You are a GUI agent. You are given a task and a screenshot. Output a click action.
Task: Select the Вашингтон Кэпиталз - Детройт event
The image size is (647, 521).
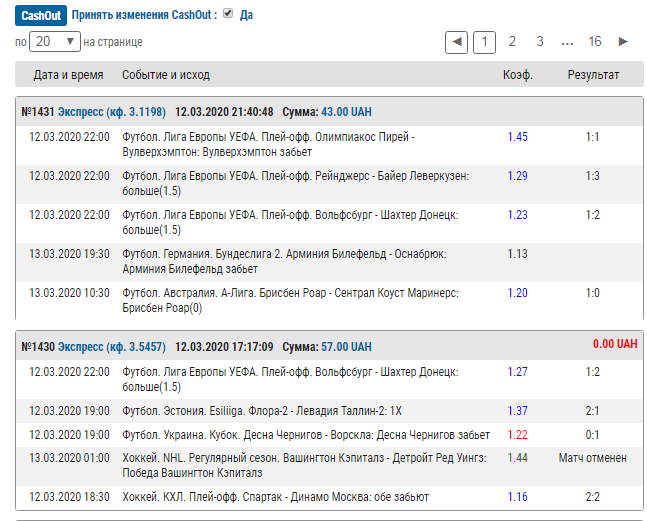304,465
